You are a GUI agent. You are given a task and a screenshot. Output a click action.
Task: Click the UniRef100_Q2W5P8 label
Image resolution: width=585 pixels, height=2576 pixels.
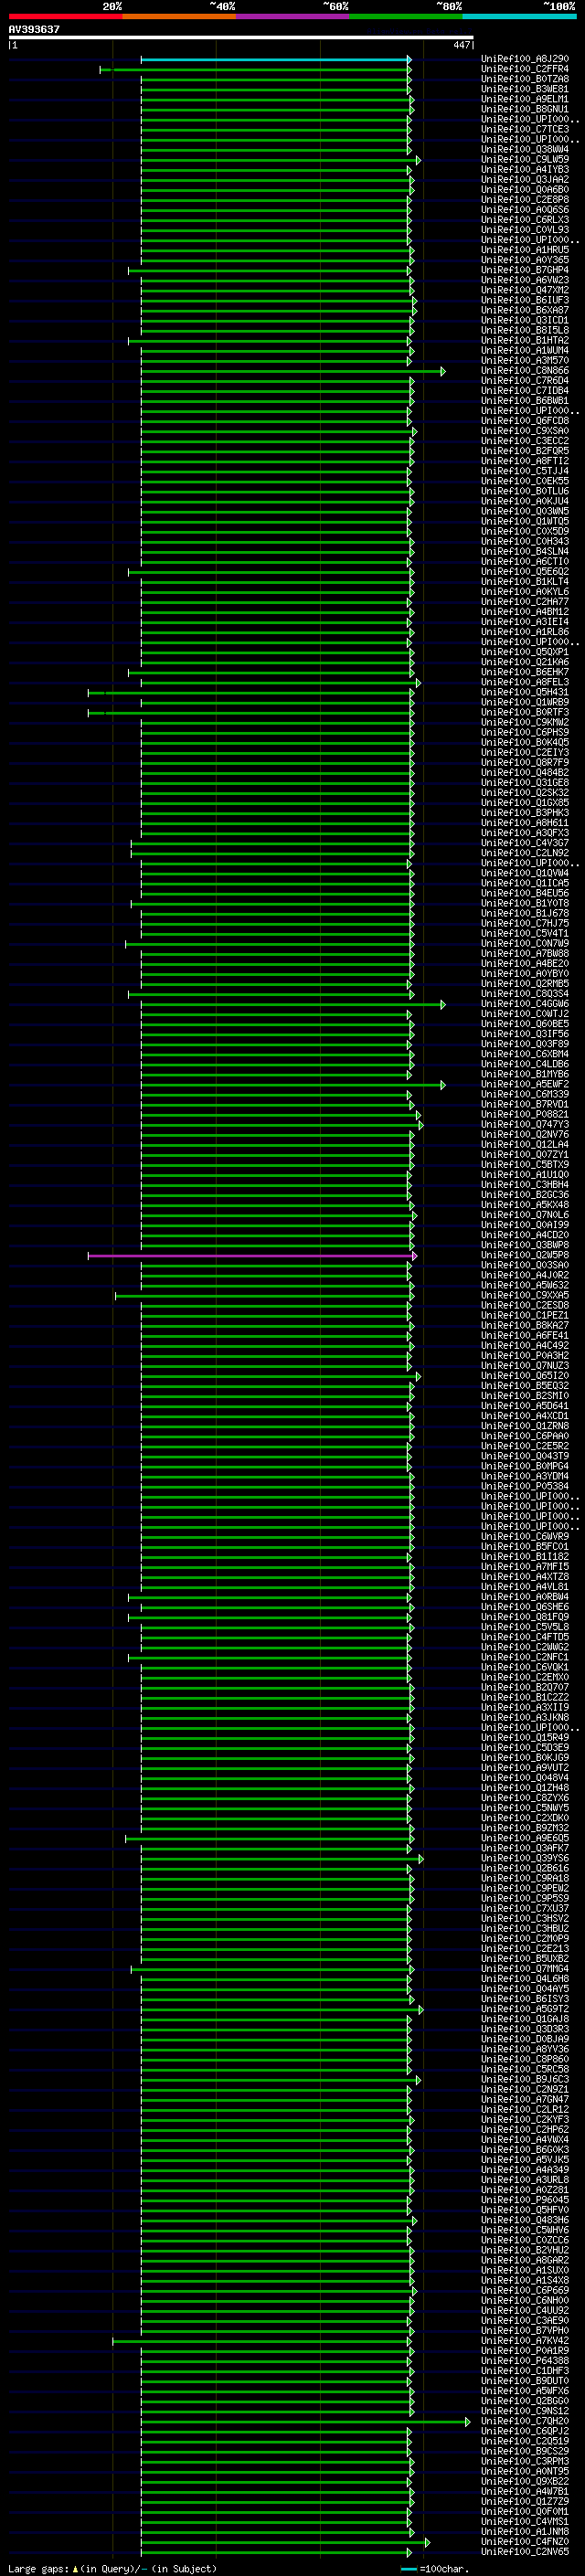[525, 1255]
